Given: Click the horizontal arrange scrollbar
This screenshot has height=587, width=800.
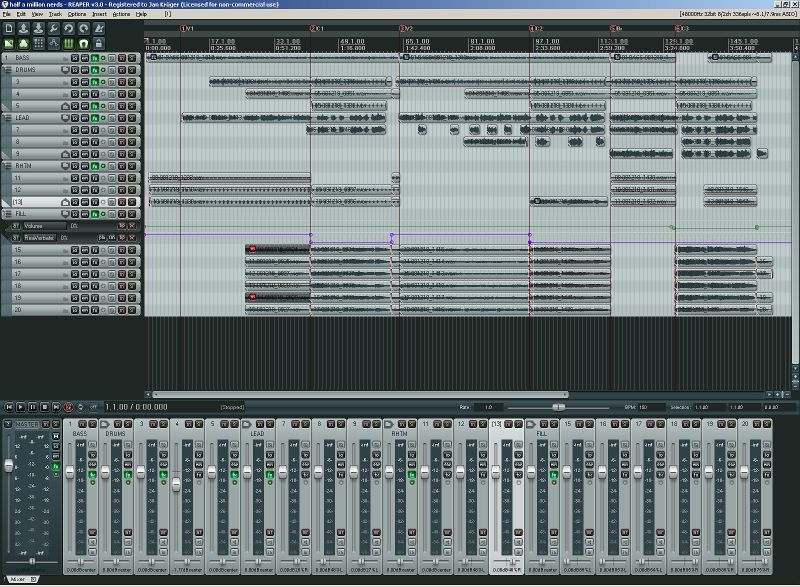Looking at the screenshot, I should click(x=360, y=394).
